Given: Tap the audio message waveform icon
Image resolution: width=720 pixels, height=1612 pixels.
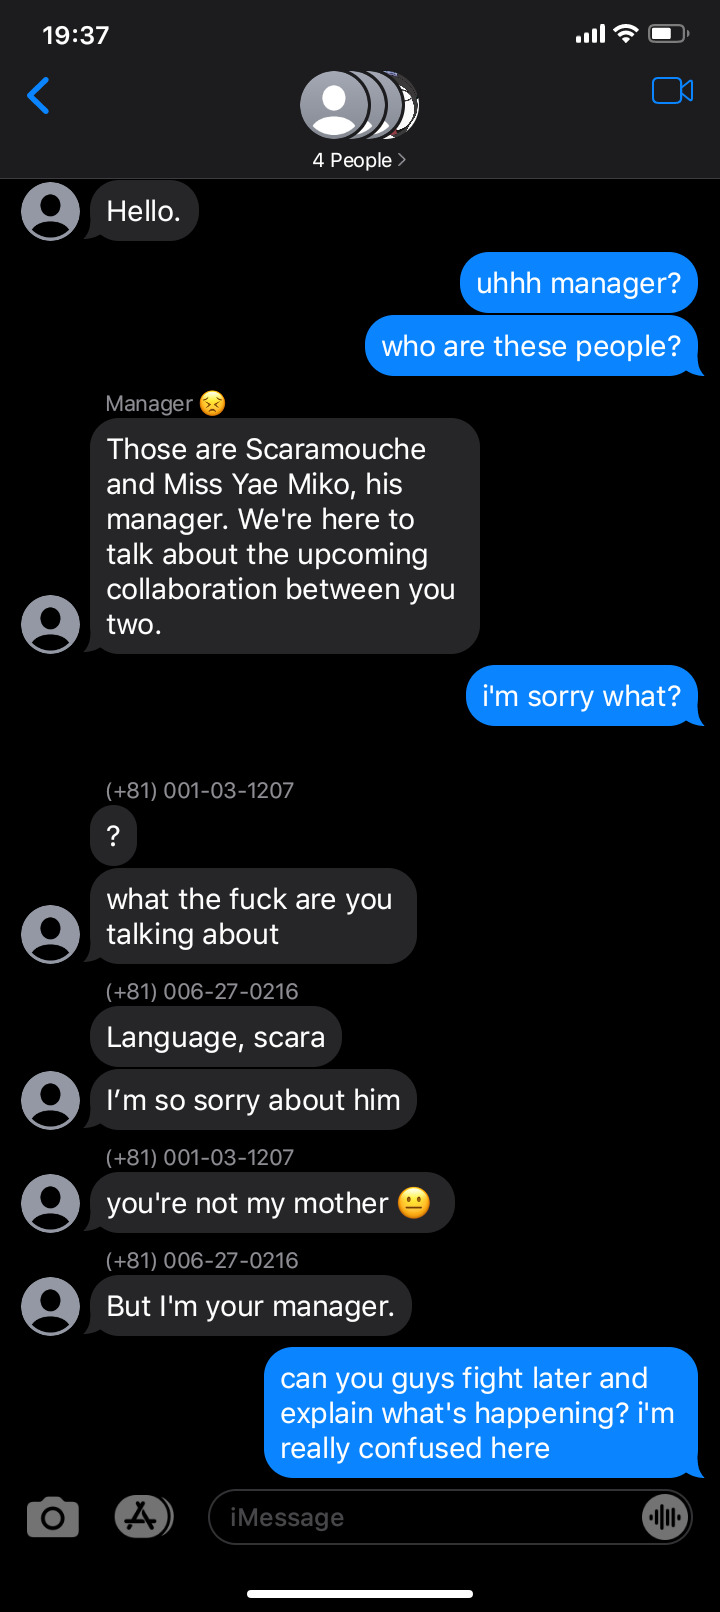Looking at the screenshot, I should [x=664, y=1518].
